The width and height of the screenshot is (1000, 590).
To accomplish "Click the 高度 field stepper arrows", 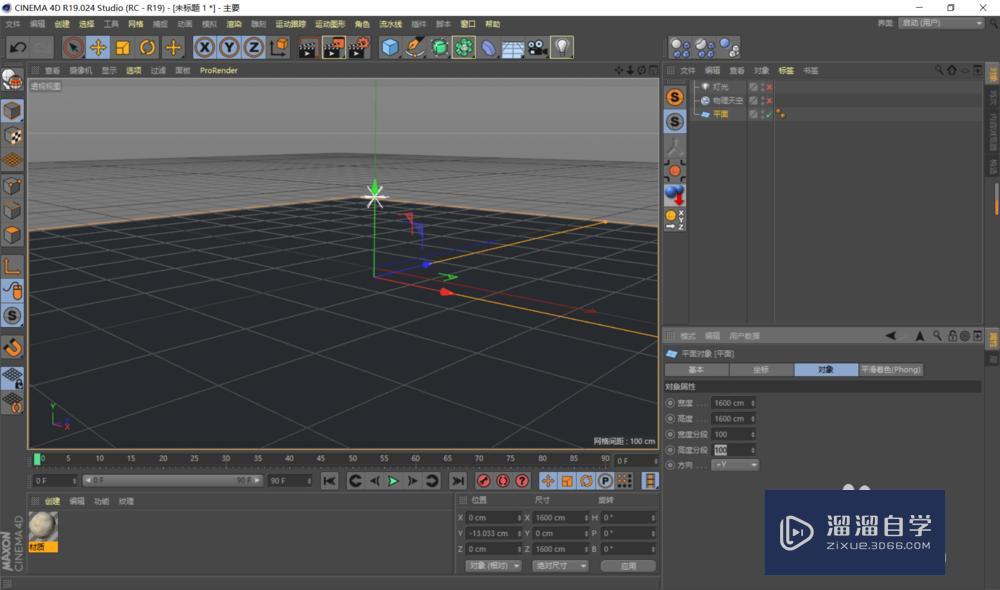I will pyautogui.click(x=753, y=419).
